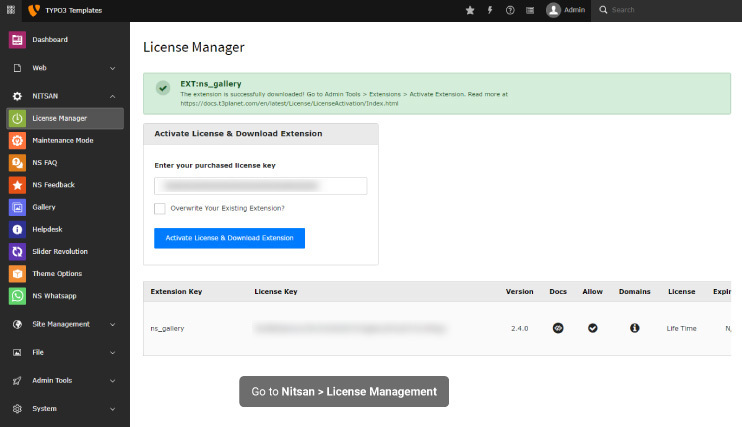Open NS Whatsapp module label
Image resolution: width=742 pixels, height=427 pixels.
coord(54,296)
